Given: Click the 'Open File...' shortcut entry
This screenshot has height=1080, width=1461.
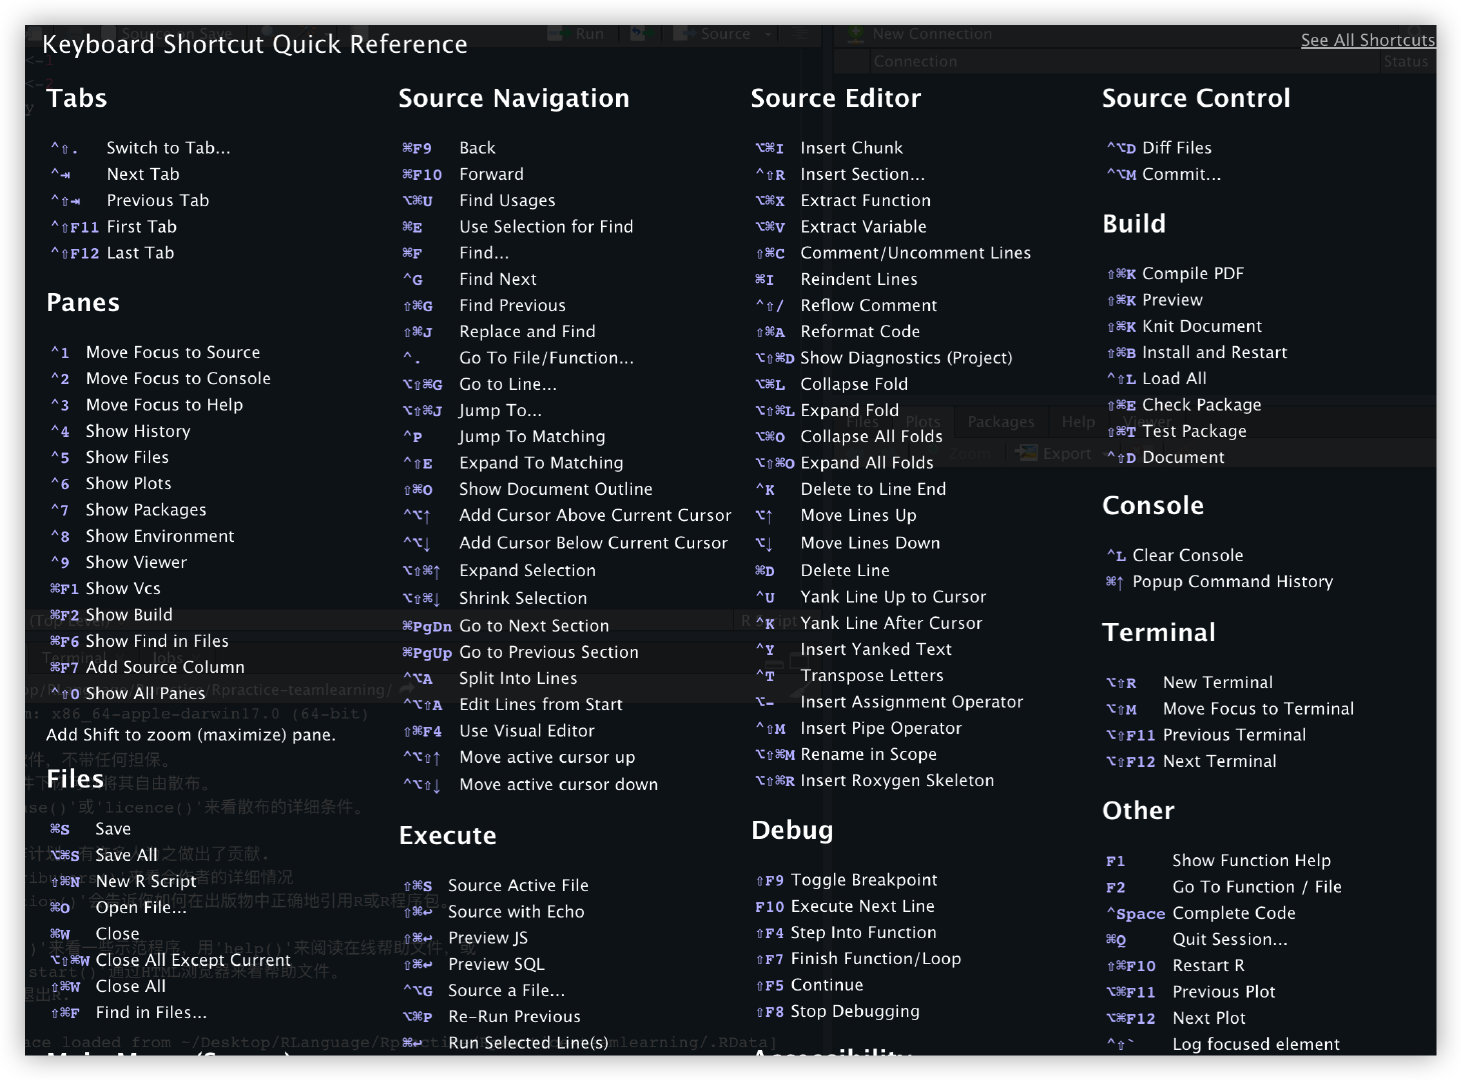Looking at the screenshot, I should (x=118, y=907).
